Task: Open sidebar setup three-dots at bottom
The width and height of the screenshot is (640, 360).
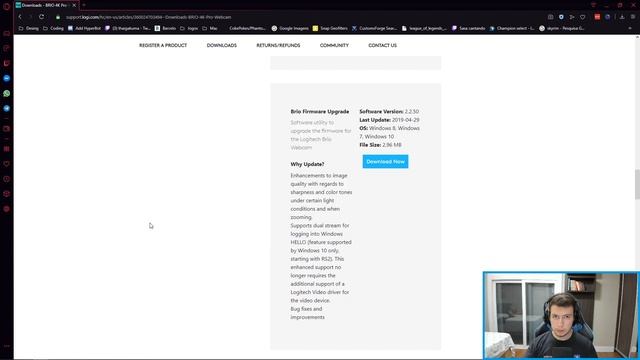Action: [7, 346]
